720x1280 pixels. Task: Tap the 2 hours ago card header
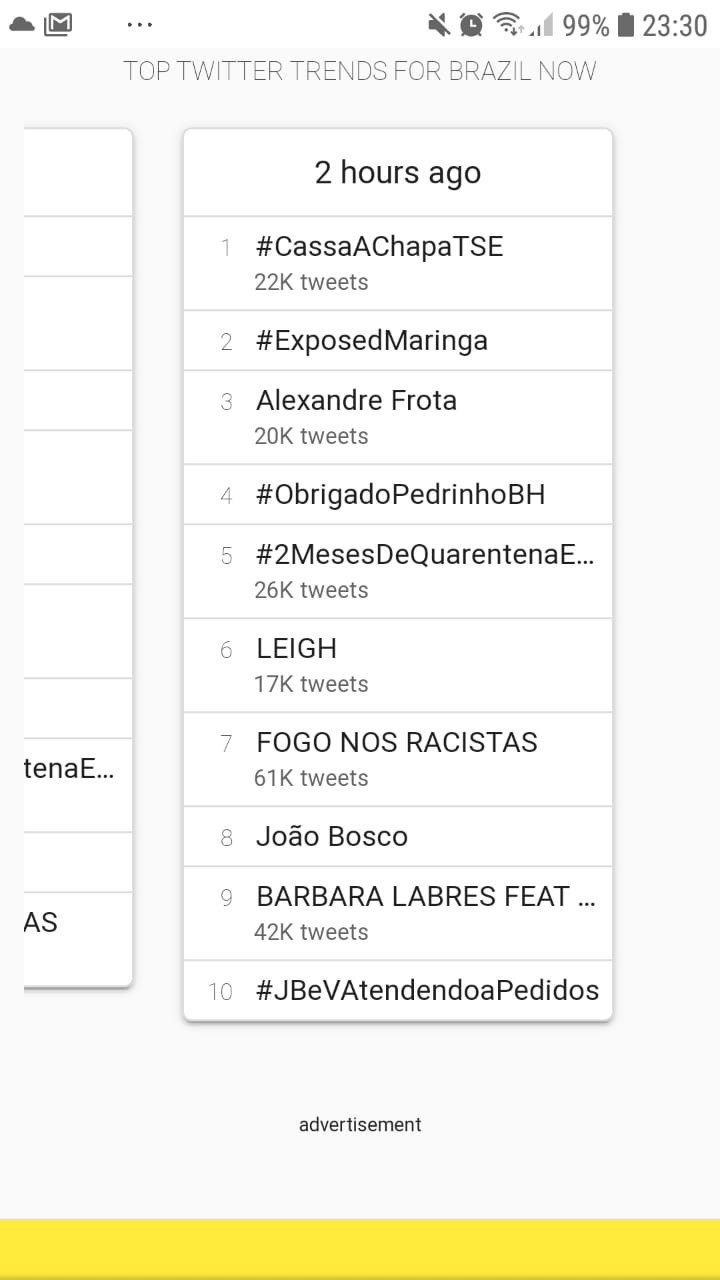(398, 173)
